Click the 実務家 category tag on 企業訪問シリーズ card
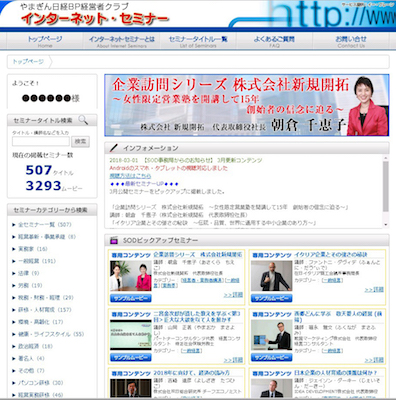The image size is (396, 400). click(x=170, y=286)
